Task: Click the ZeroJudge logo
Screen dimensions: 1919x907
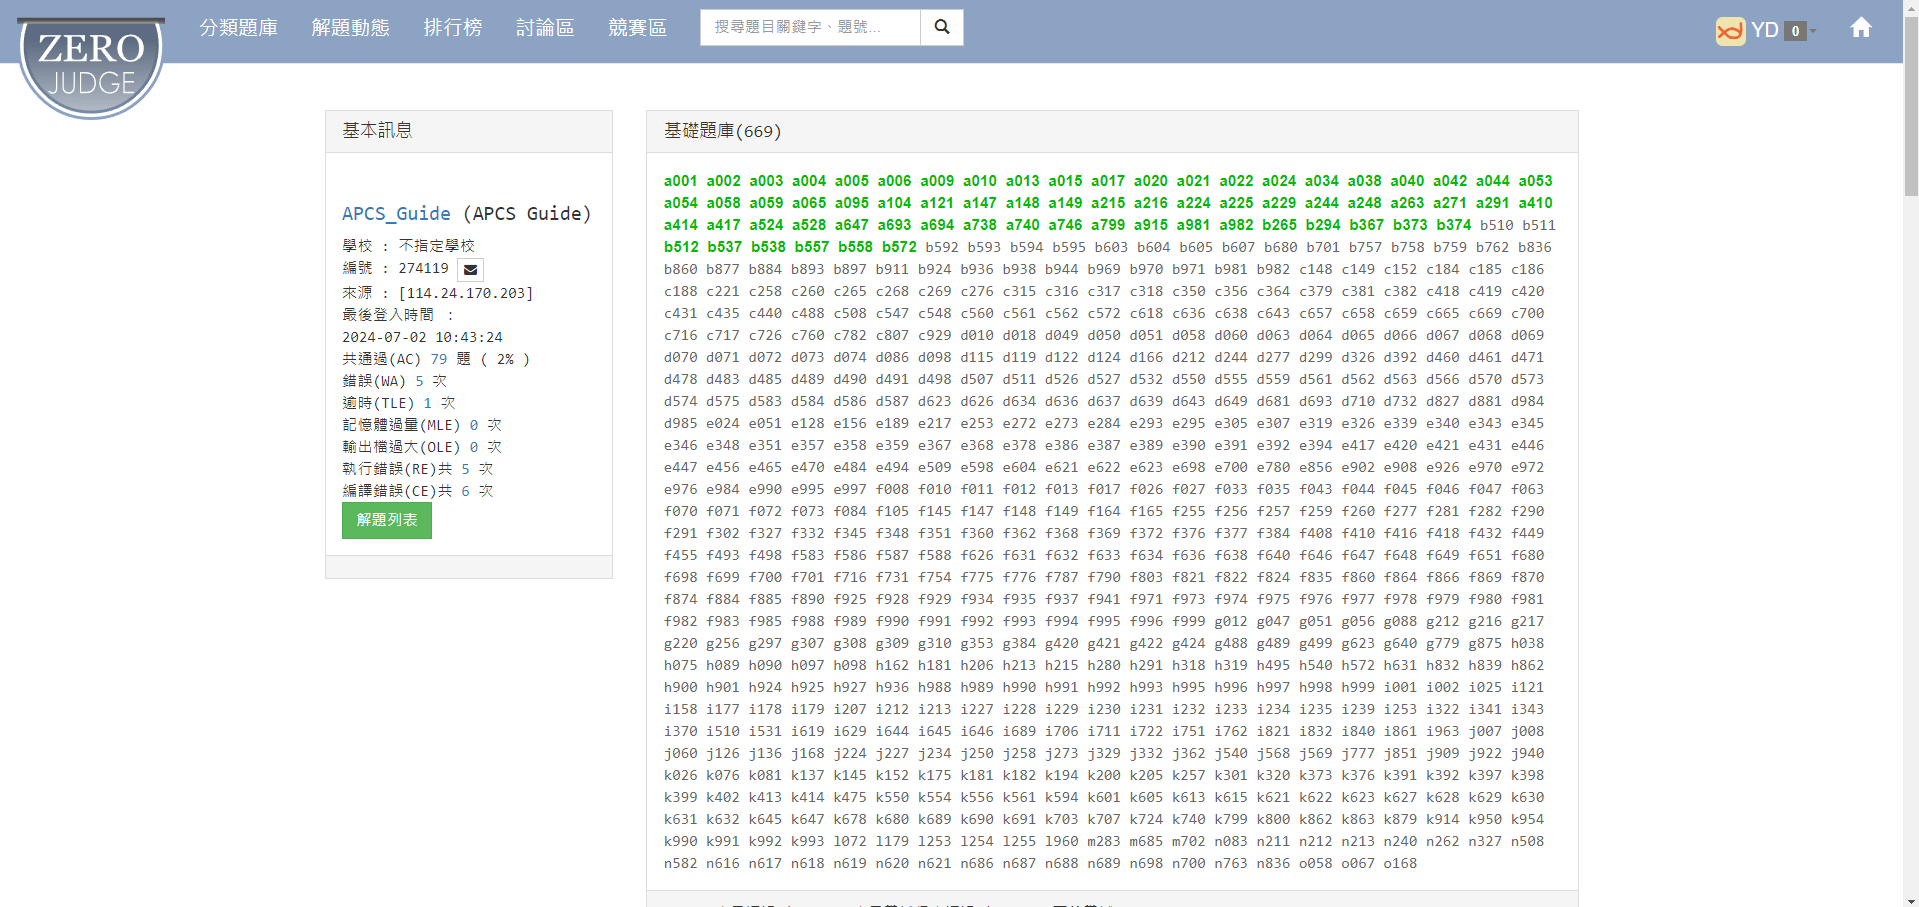Action: coord(91,66)
